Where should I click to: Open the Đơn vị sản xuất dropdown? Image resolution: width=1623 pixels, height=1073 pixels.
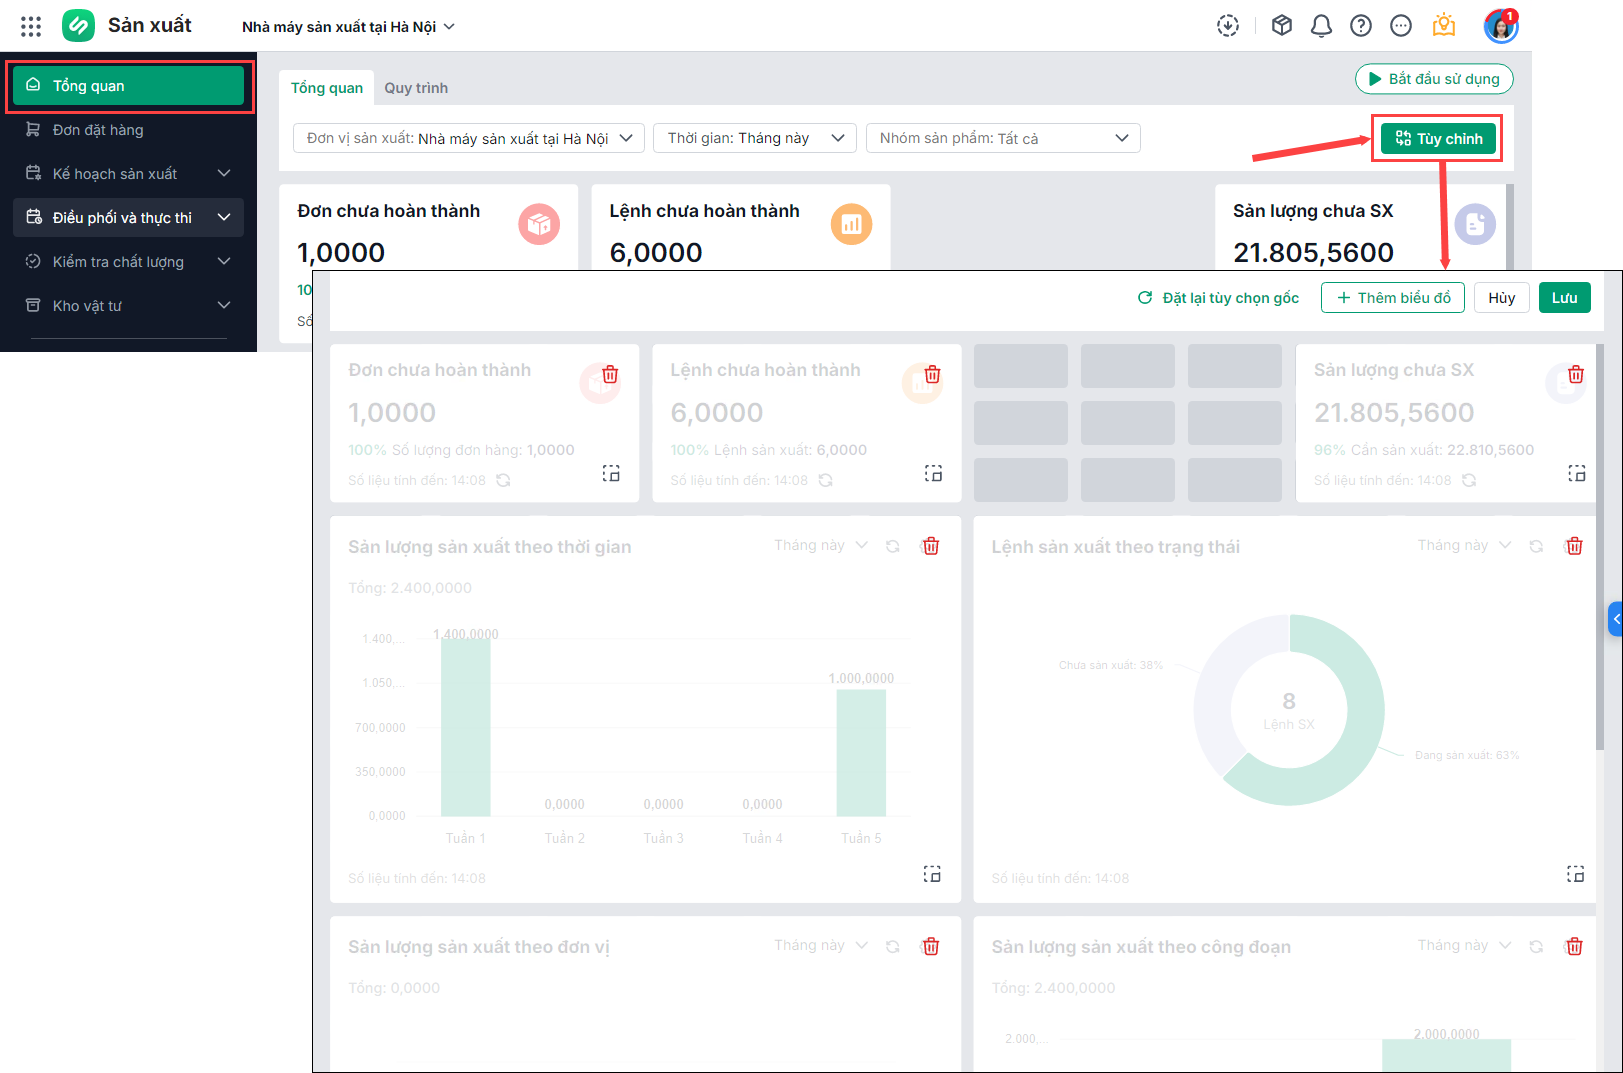(469, 138)
